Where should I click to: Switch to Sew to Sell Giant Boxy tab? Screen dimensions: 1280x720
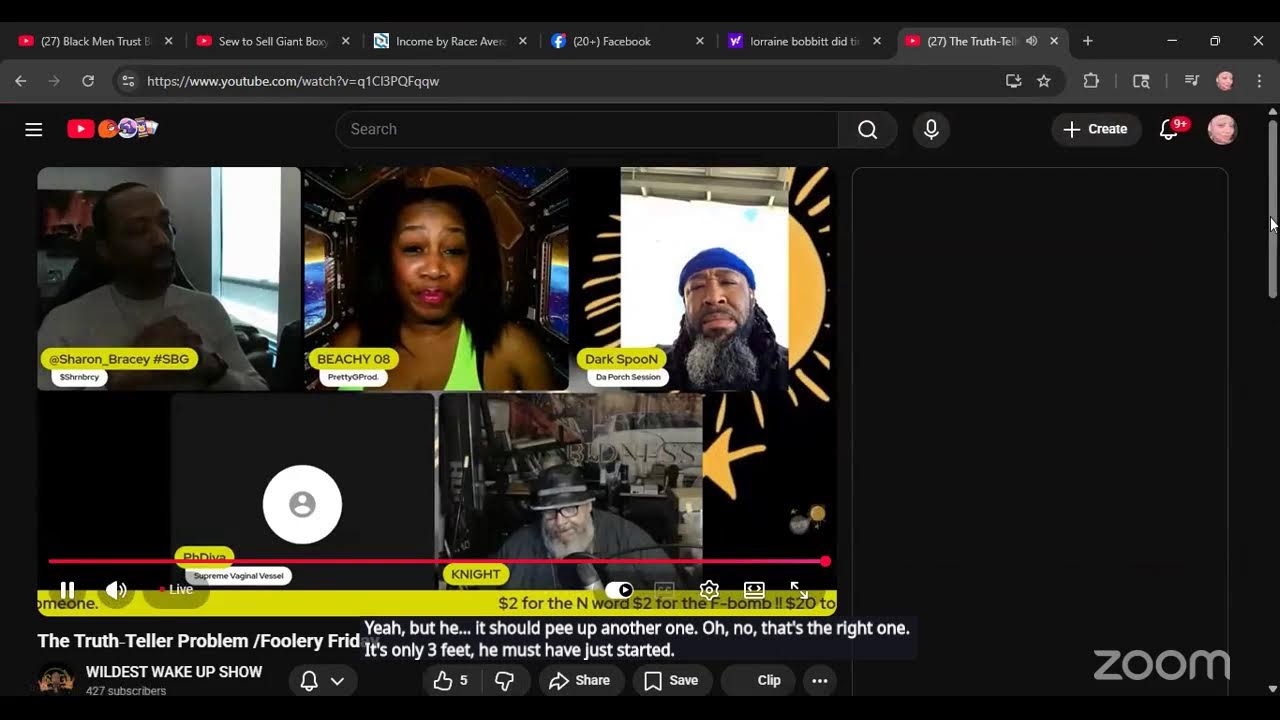pos(273,41)
